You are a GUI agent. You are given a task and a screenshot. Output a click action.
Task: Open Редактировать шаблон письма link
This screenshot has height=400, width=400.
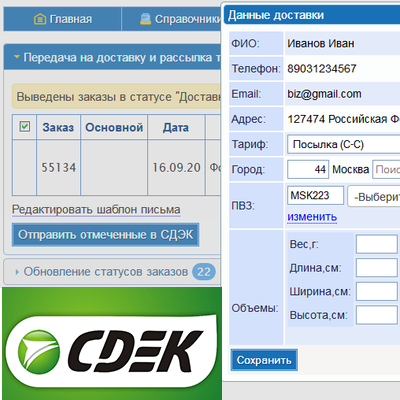click(x=96, y=209)
